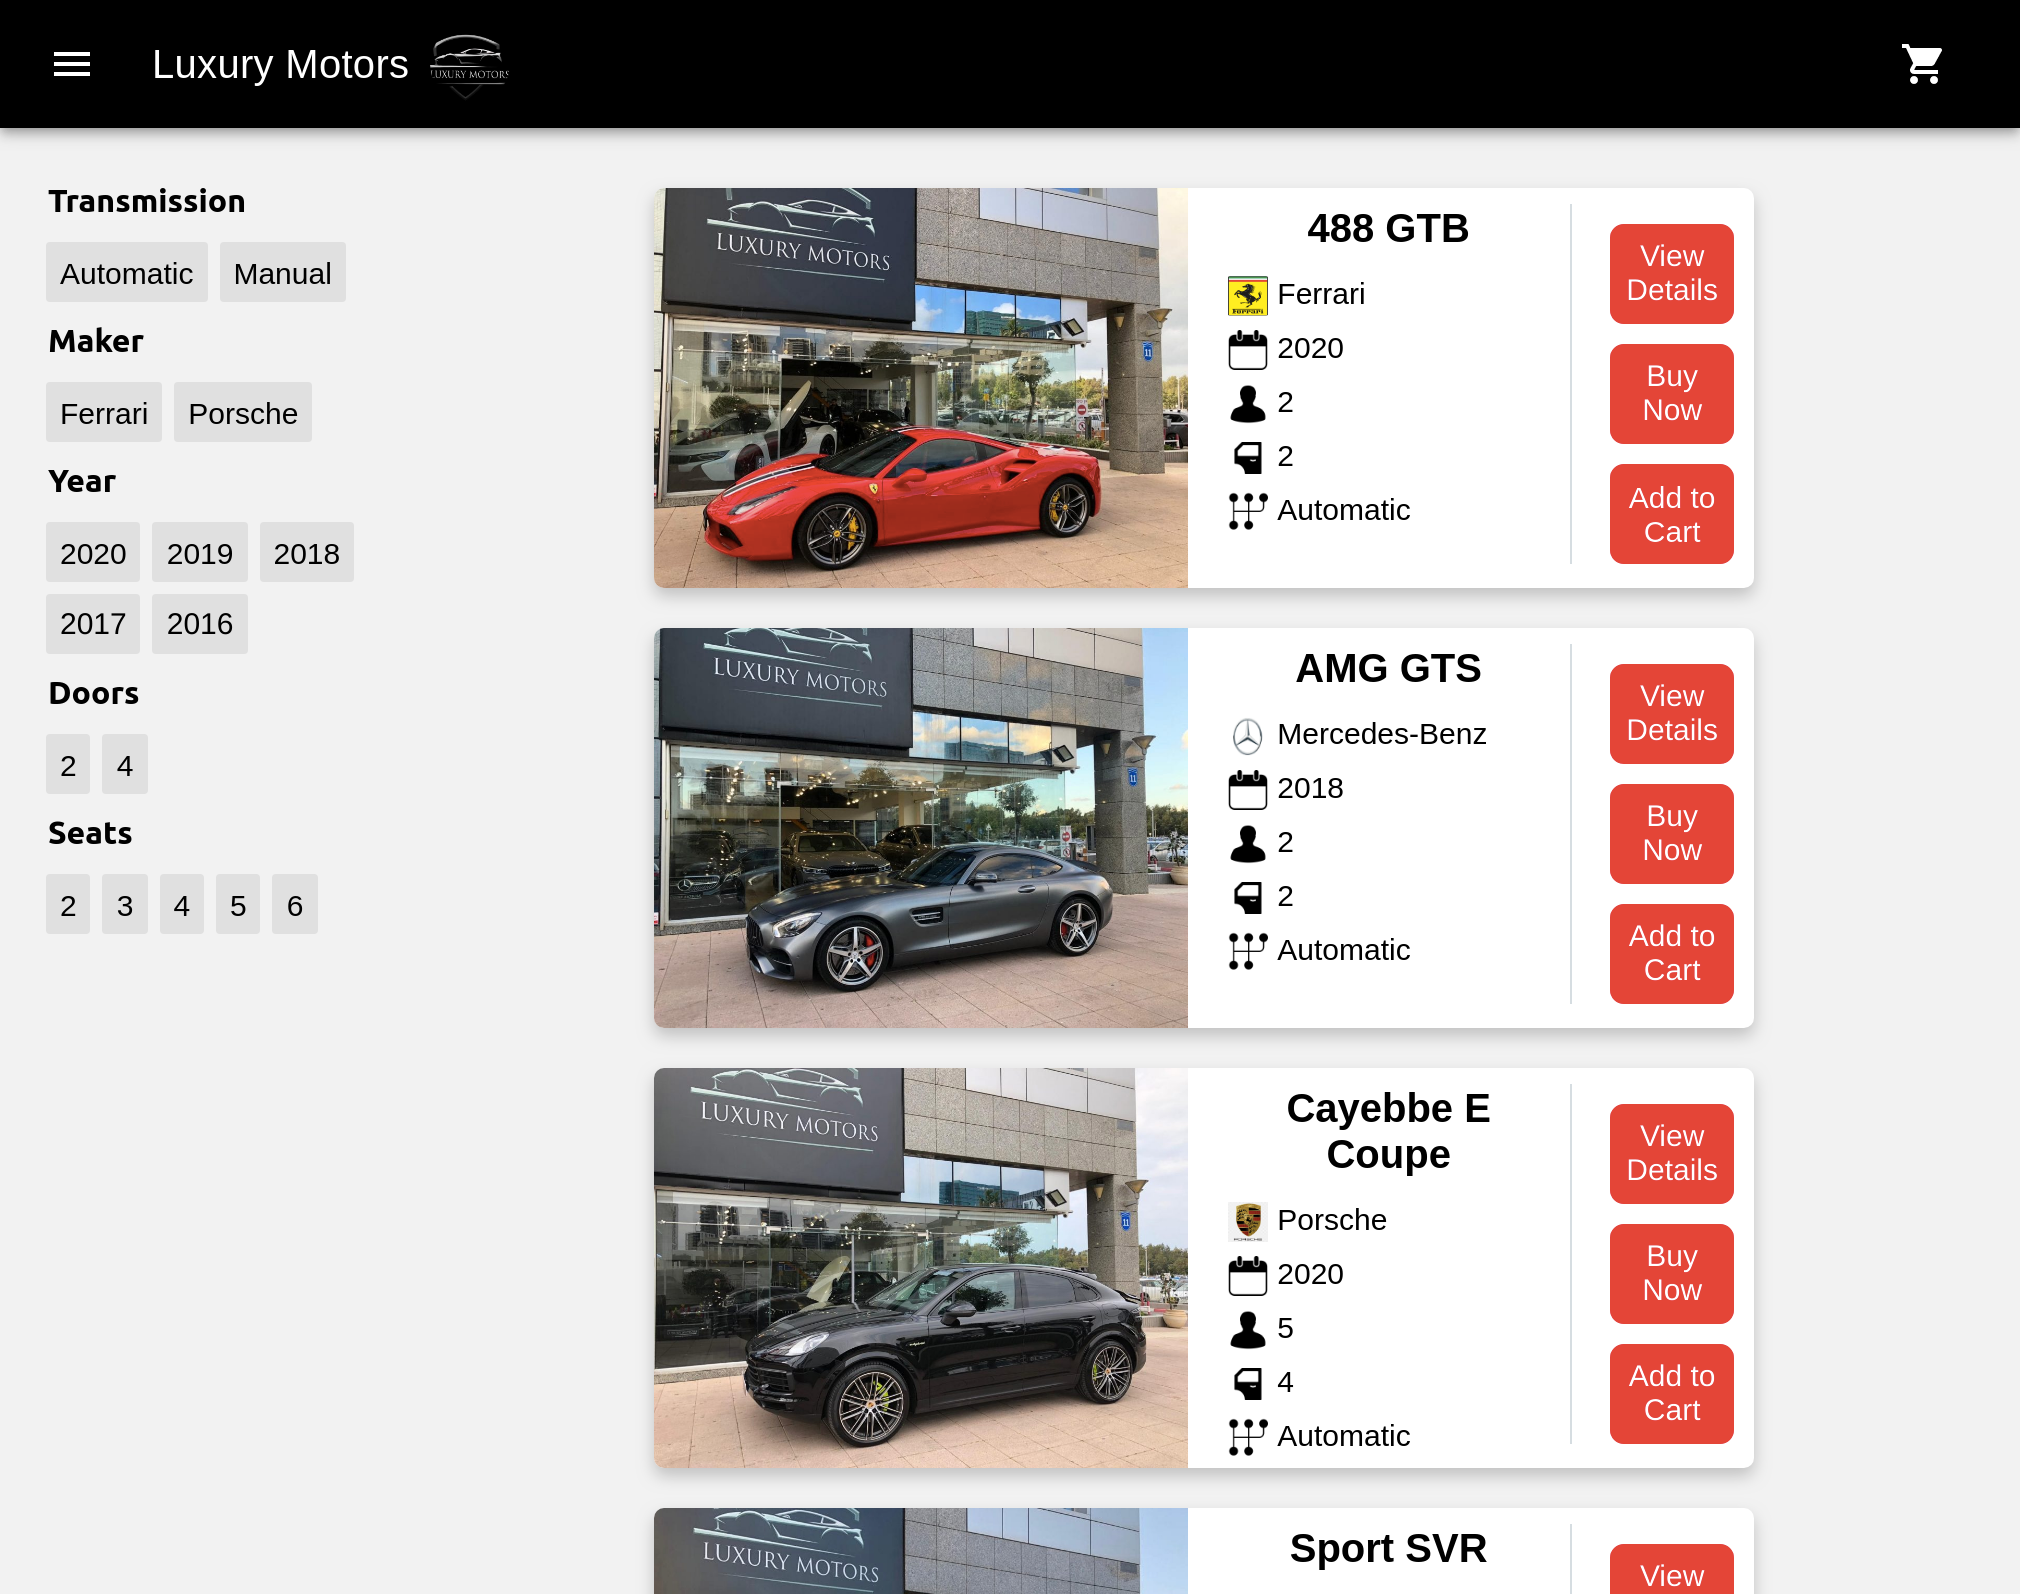Open the black Porsche Cayebbe photo
Viewport: 2020px width, 1594px height.
coord(921,1268)
